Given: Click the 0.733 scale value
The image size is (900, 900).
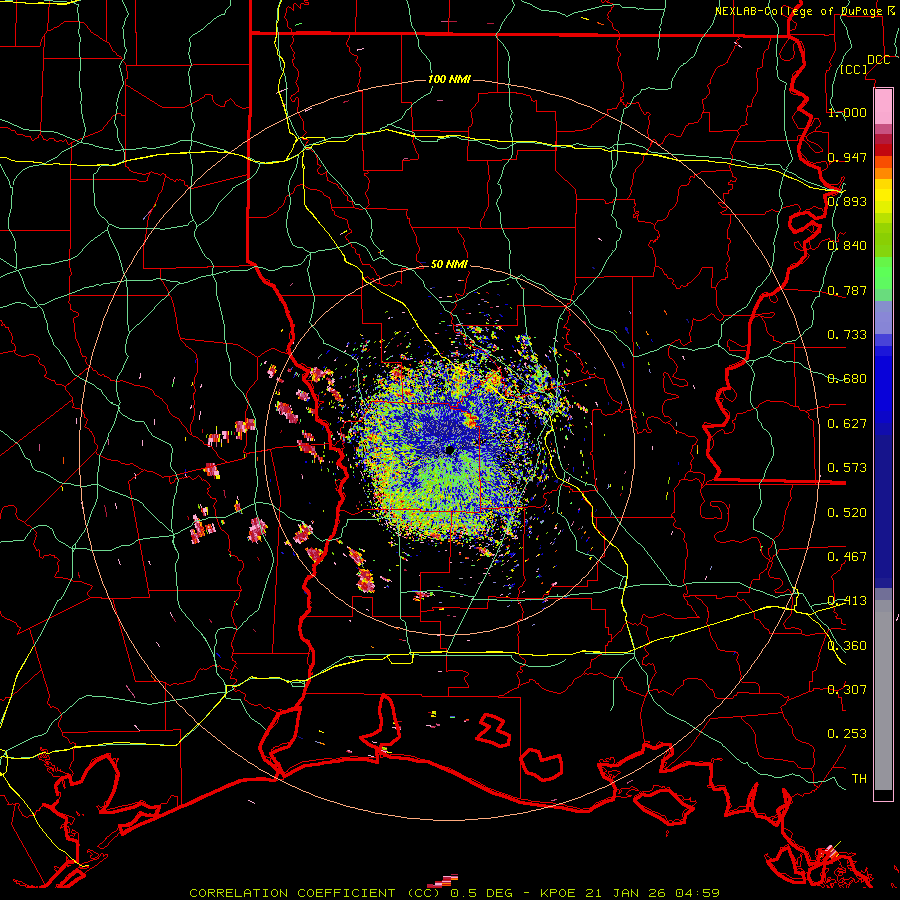Looking at the screenshot, I should pyautogui.click(x=847, y=335).
